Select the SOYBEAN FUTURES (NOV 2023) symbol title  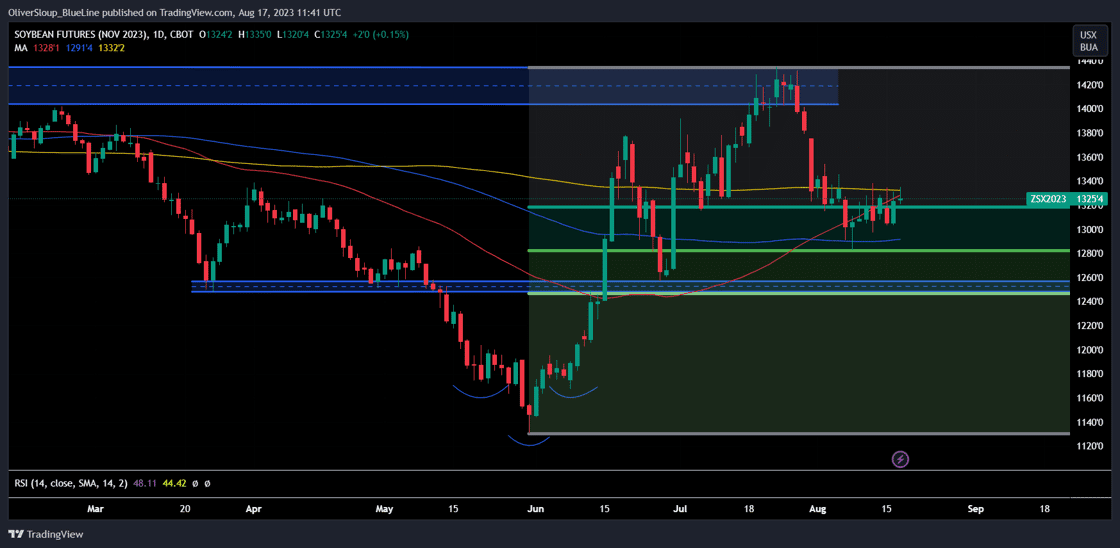tap(80, 34)
